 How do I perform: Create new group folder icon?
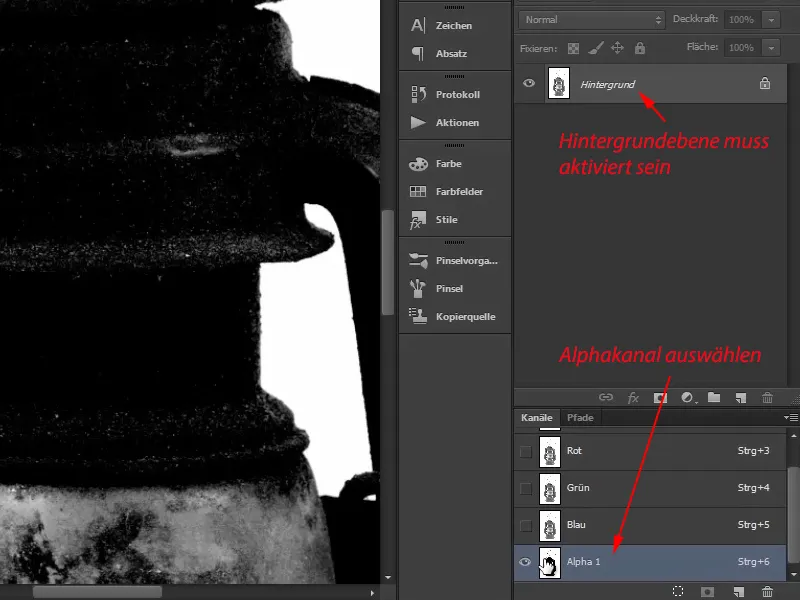(714, 397)
